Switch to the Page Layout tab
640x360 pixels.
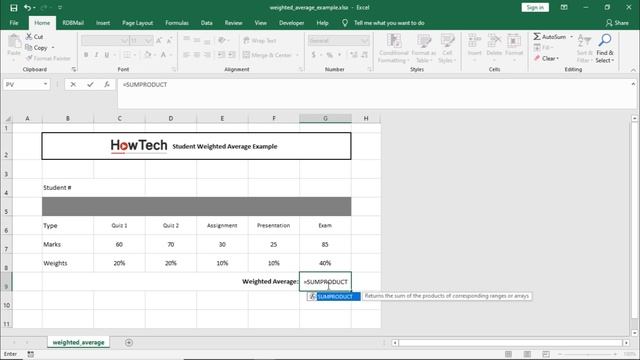tap(138, 23)
